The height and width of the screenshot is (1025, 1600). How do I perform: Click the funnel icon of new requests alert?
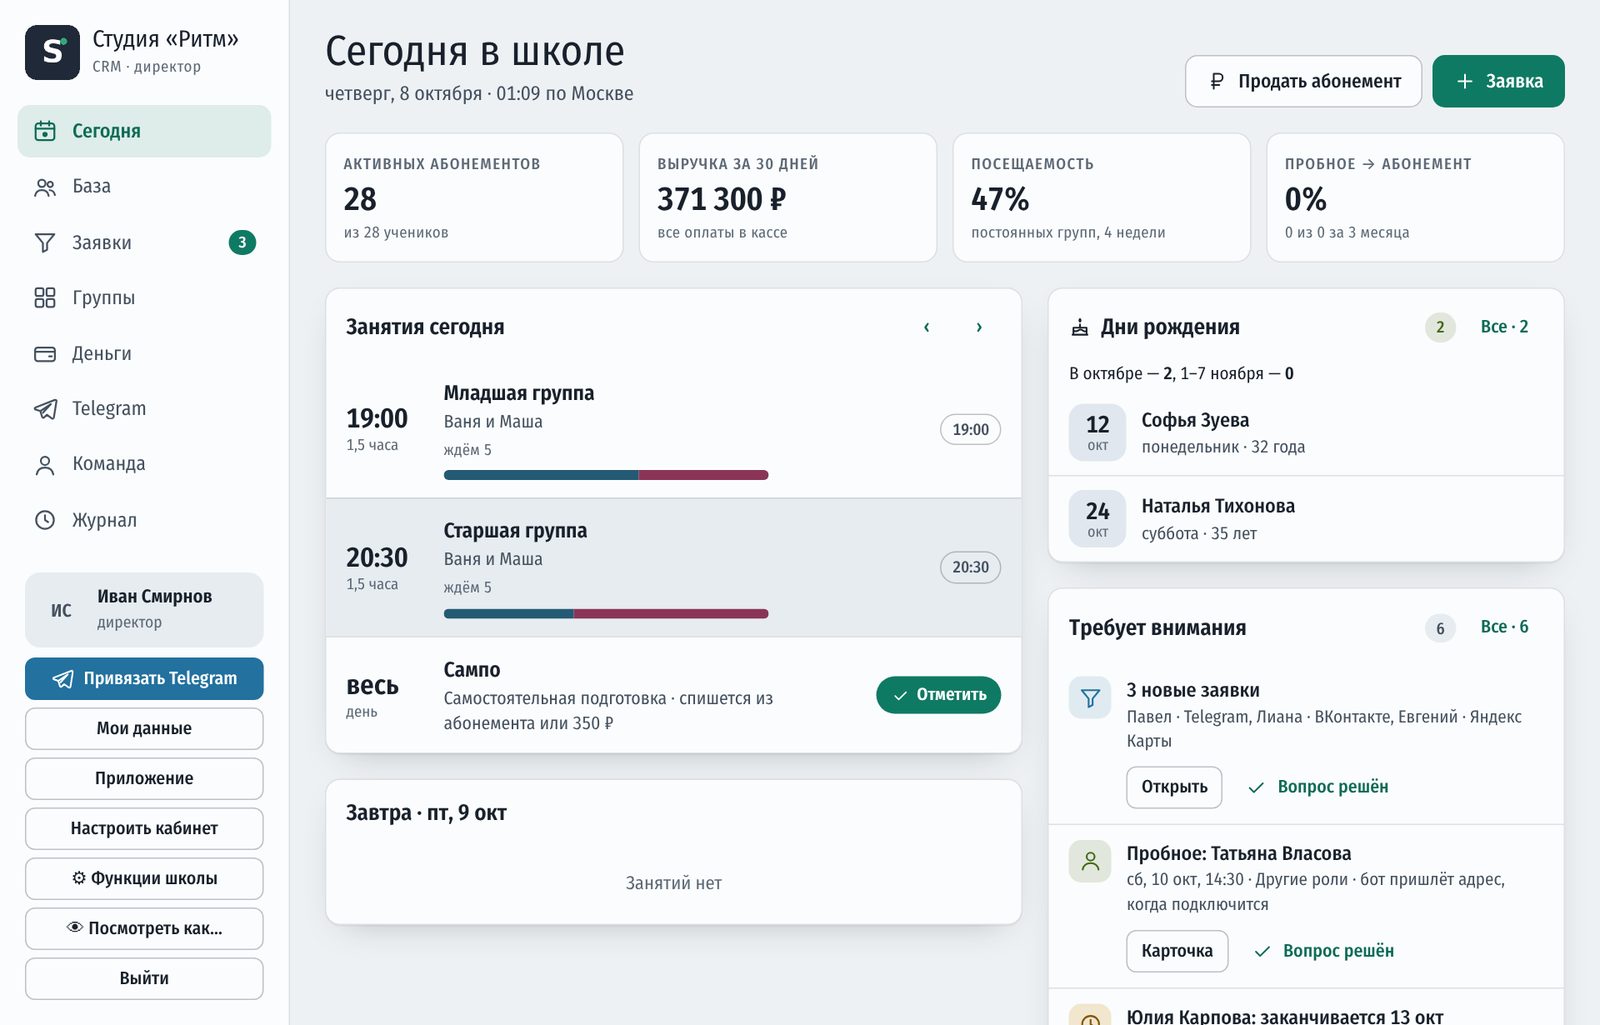(1090, 698)
